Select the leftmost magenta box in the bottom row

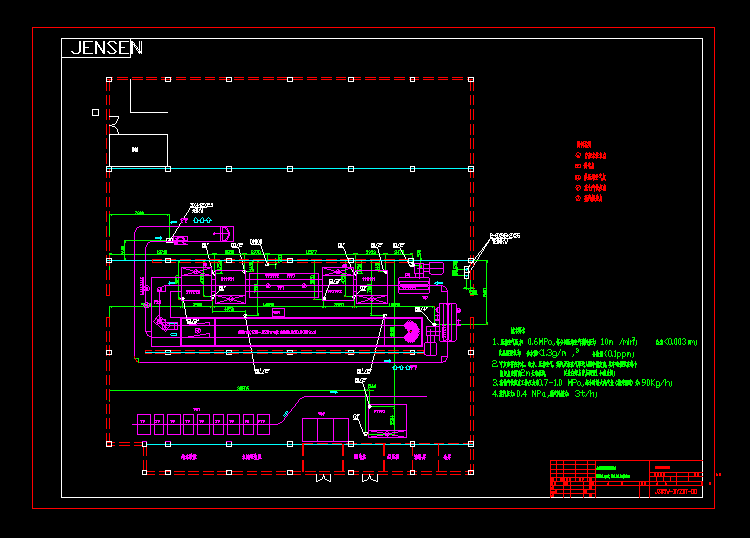pos(144,425)
